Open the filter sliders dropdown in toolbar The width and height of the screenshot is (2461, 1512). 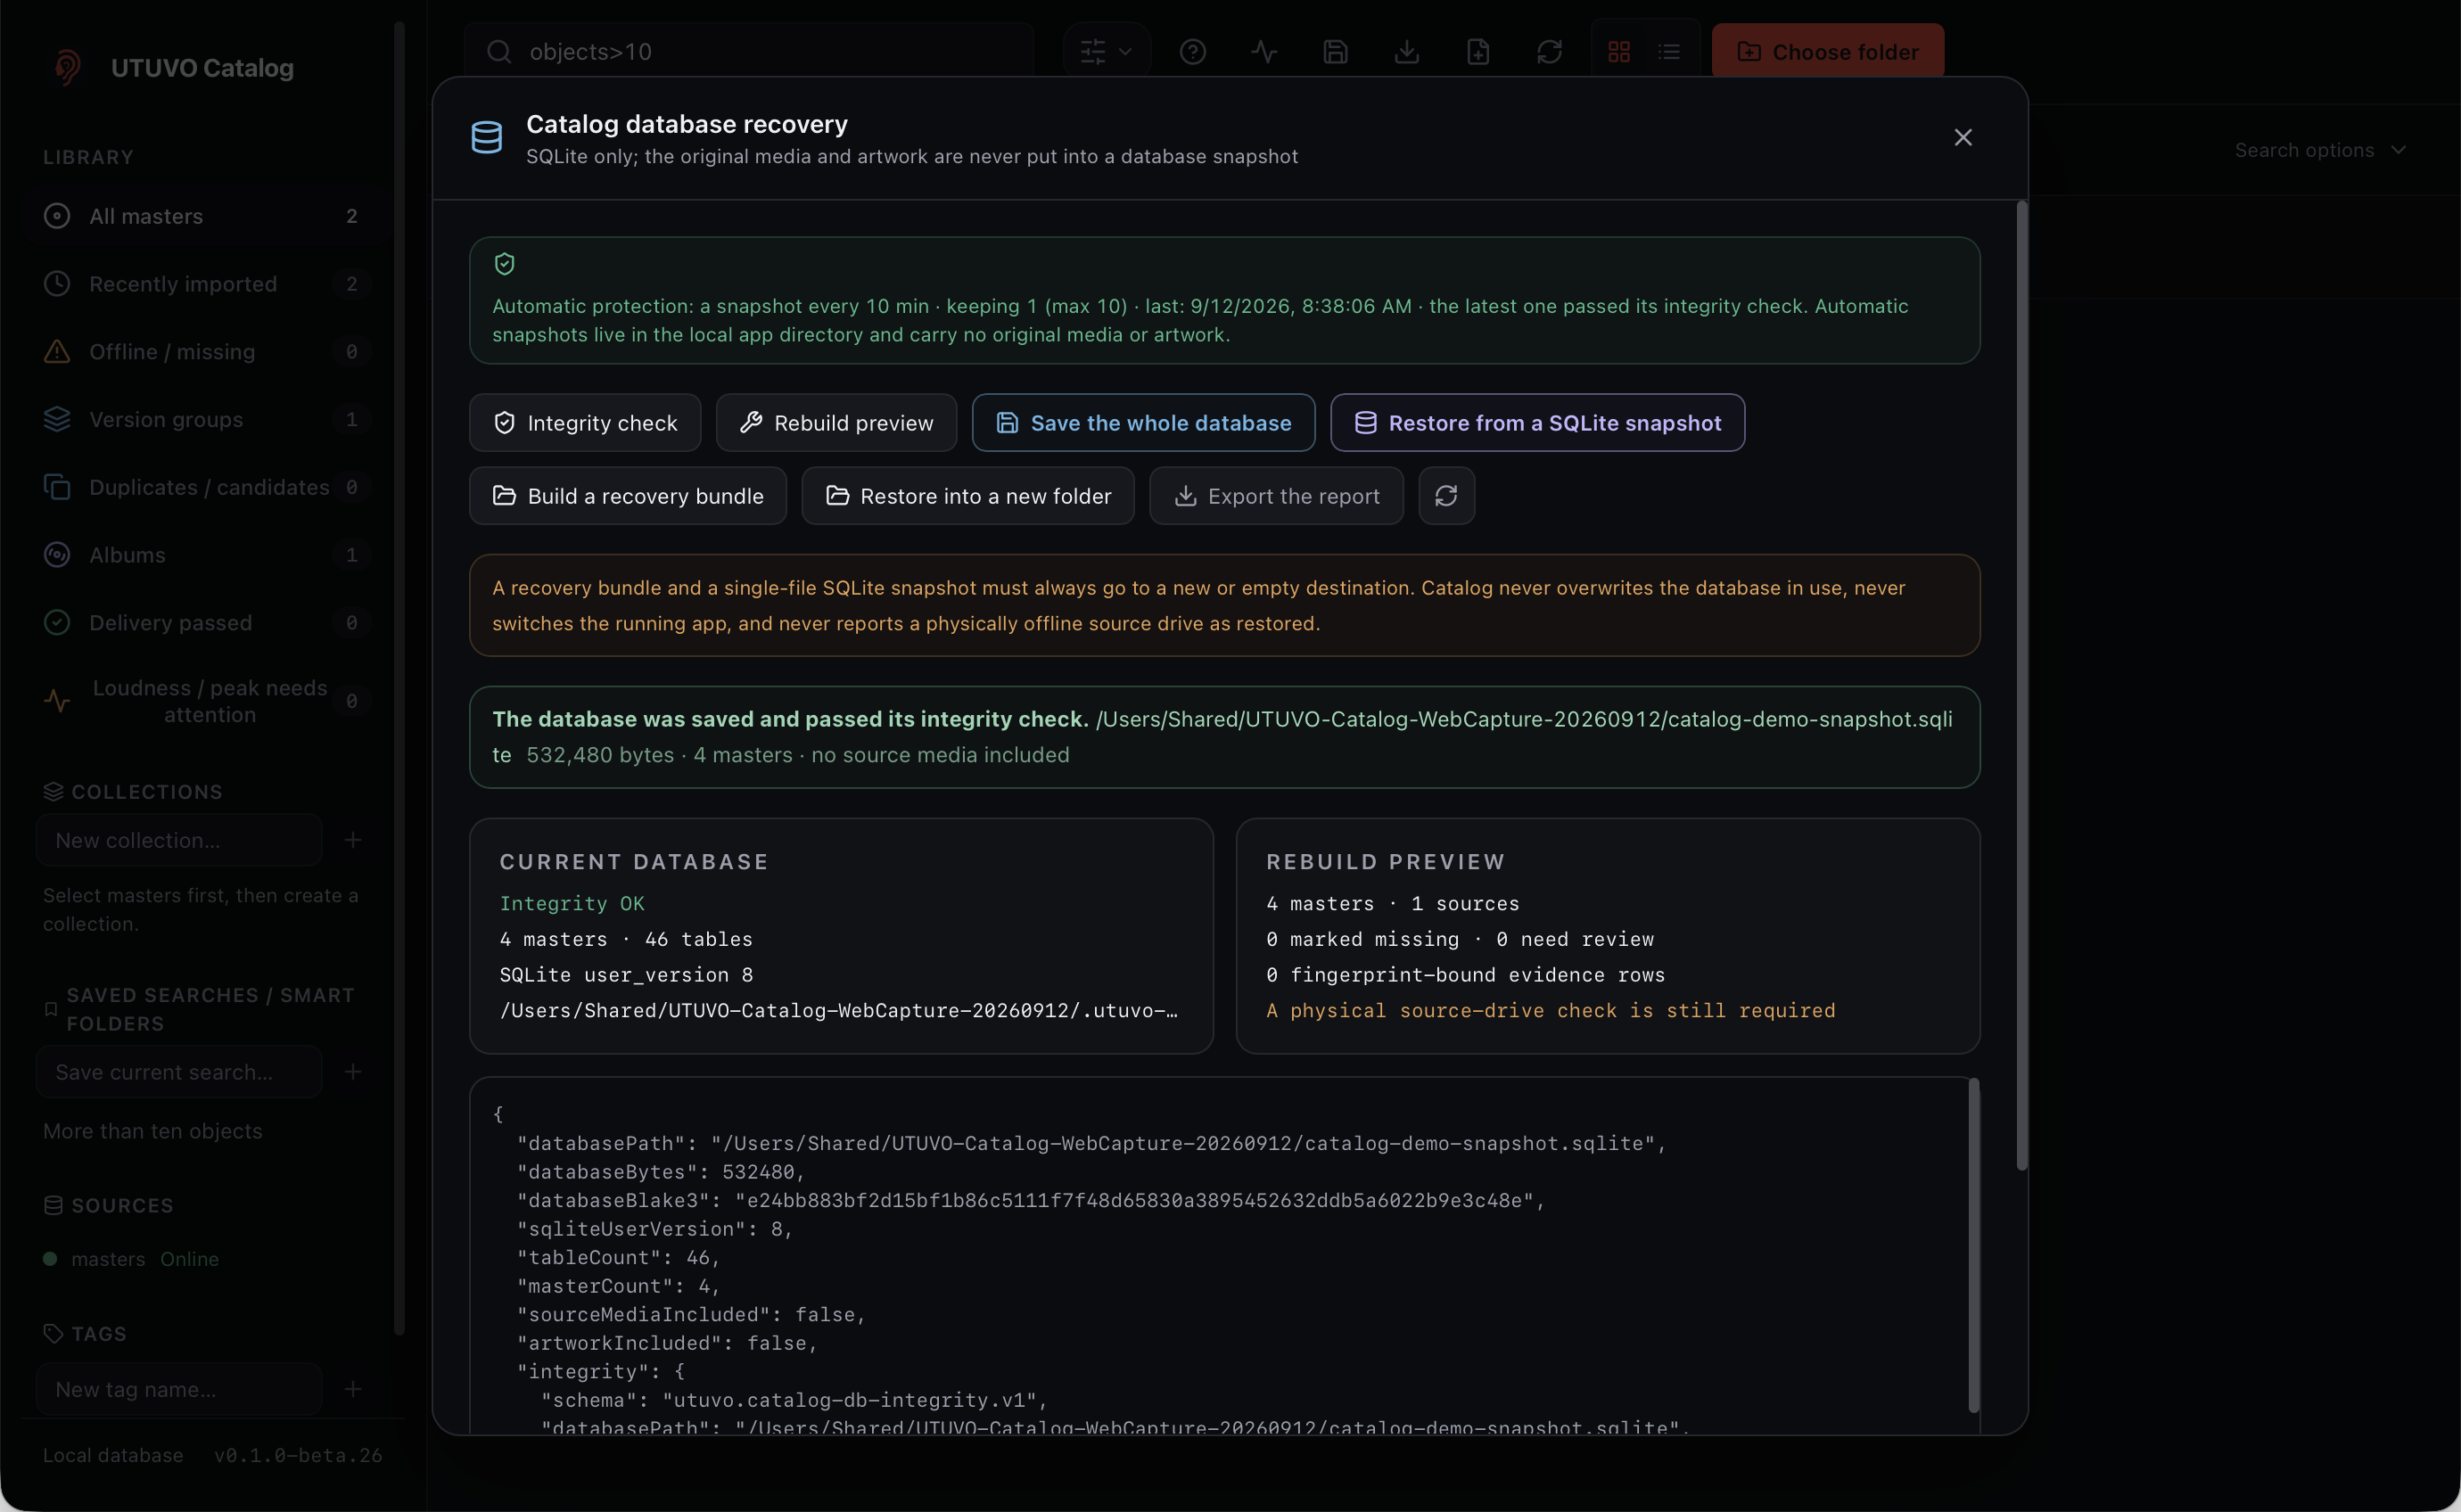coord(1106,51)
